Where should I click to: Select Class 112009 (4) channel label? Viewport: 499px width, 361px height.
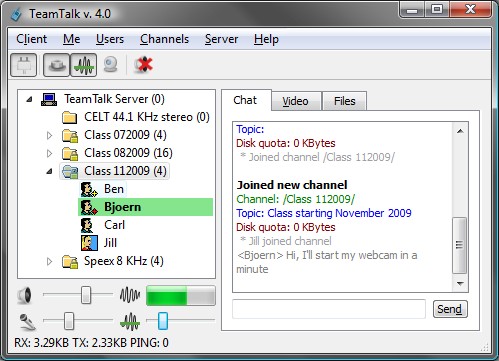[x=125, y=171]
